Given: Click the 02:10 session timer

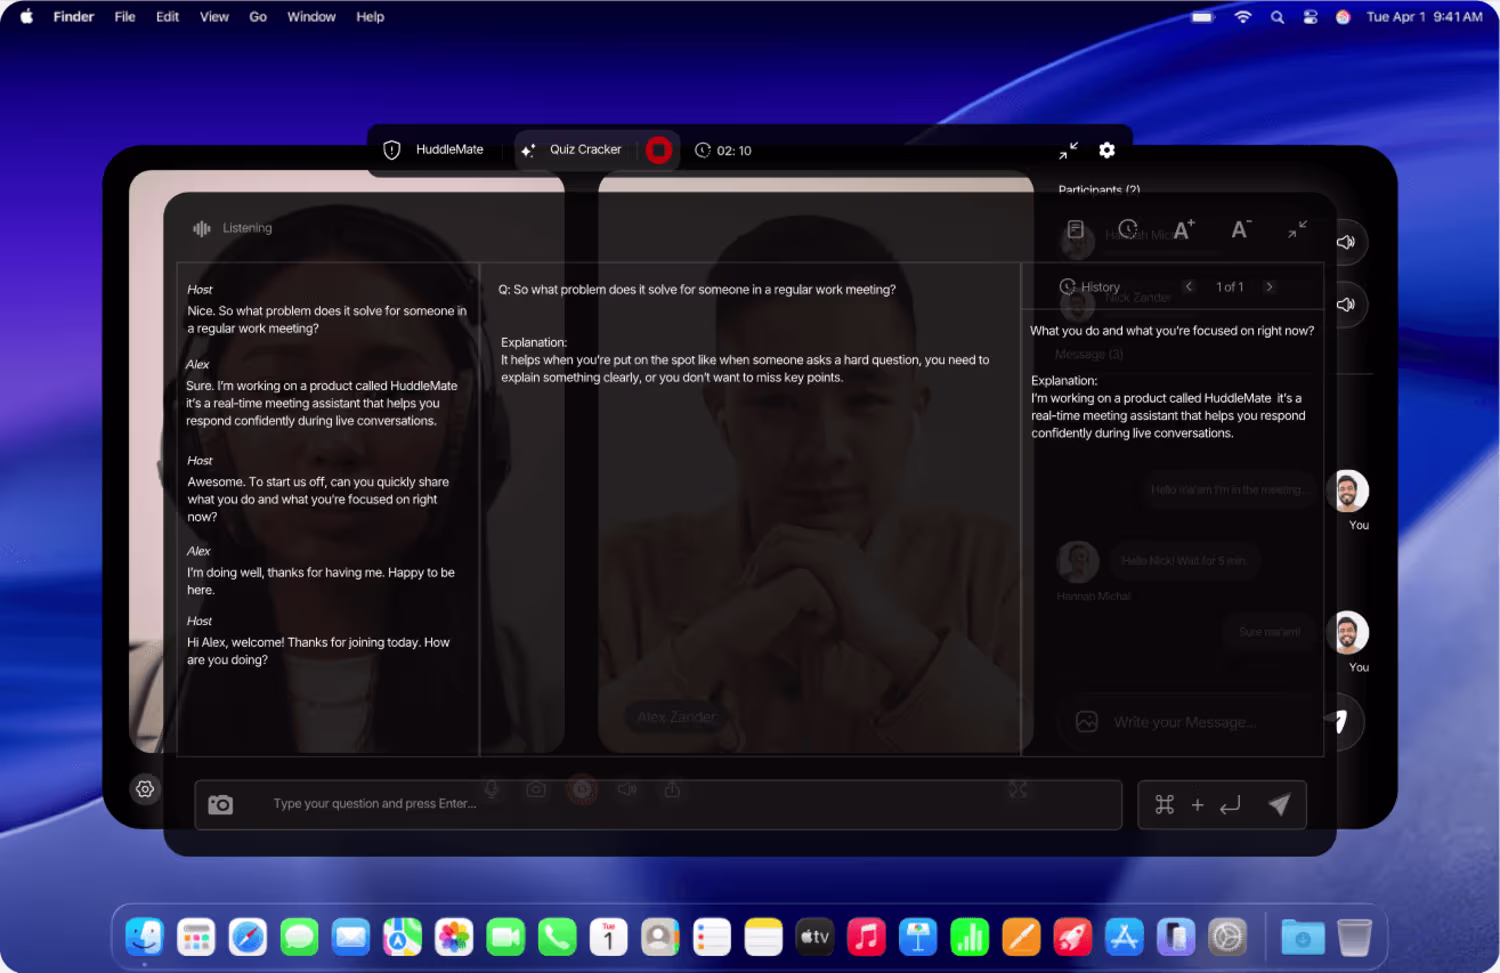Looking at the screenshot, I should 724,150.
